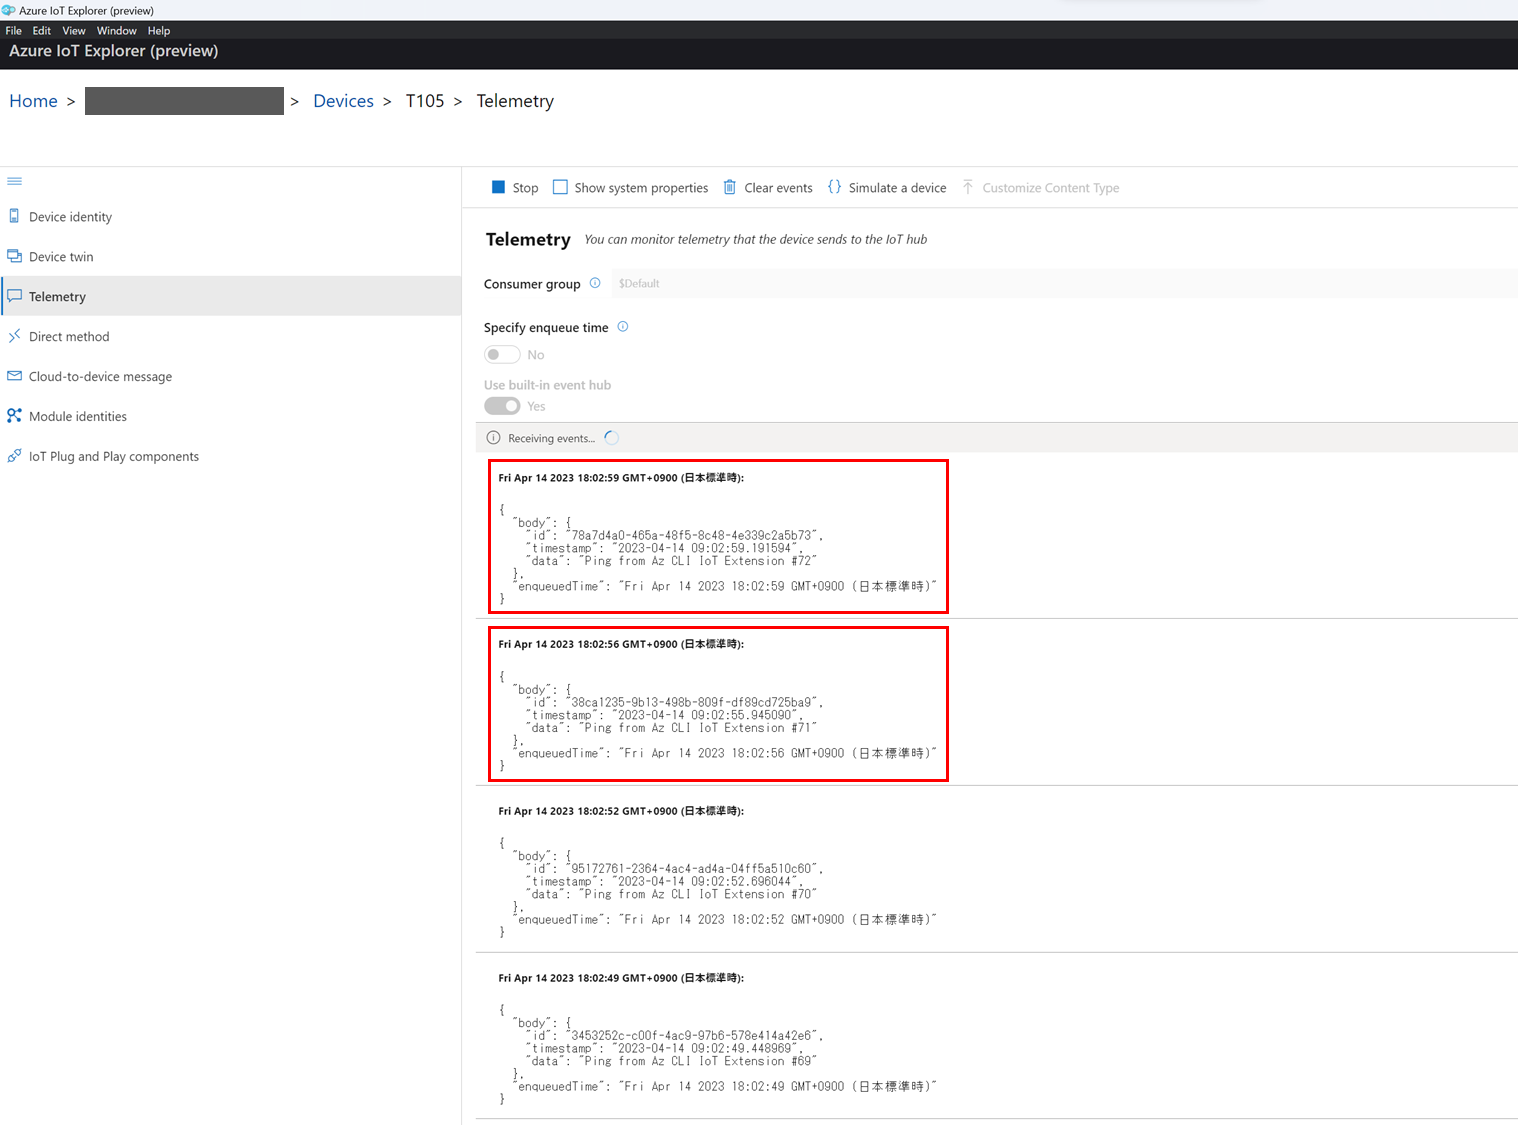Image resolution: width=1518 pixels, height=1125 pixels.
Task: Click the 18:02:56 event header
Action: tap(621, 644)
